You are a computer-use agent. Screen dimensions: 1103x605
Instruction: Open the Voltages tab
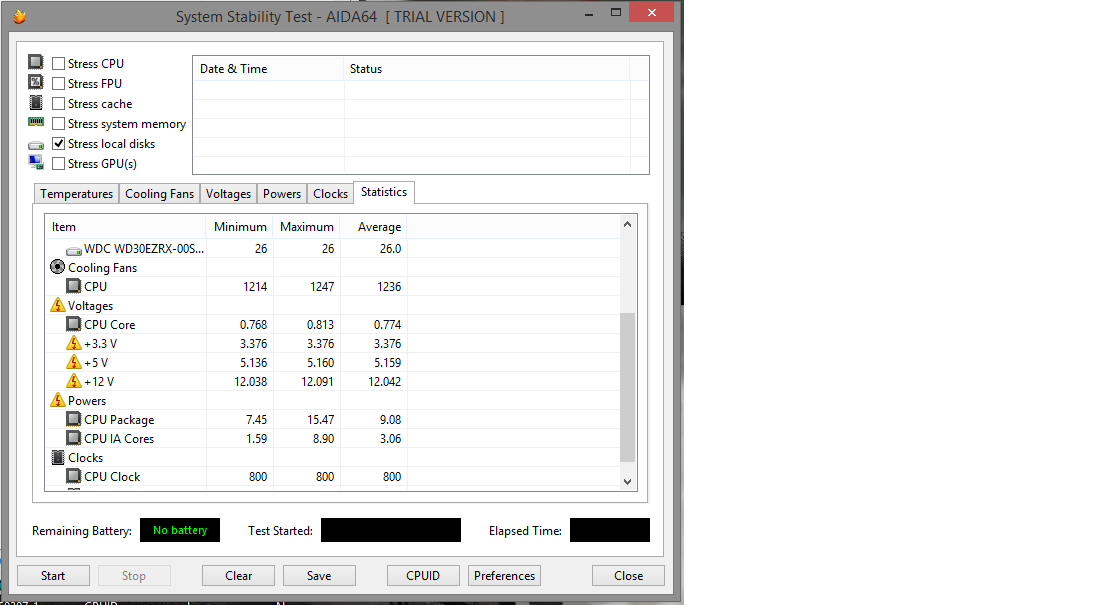(x=228, y=193)
